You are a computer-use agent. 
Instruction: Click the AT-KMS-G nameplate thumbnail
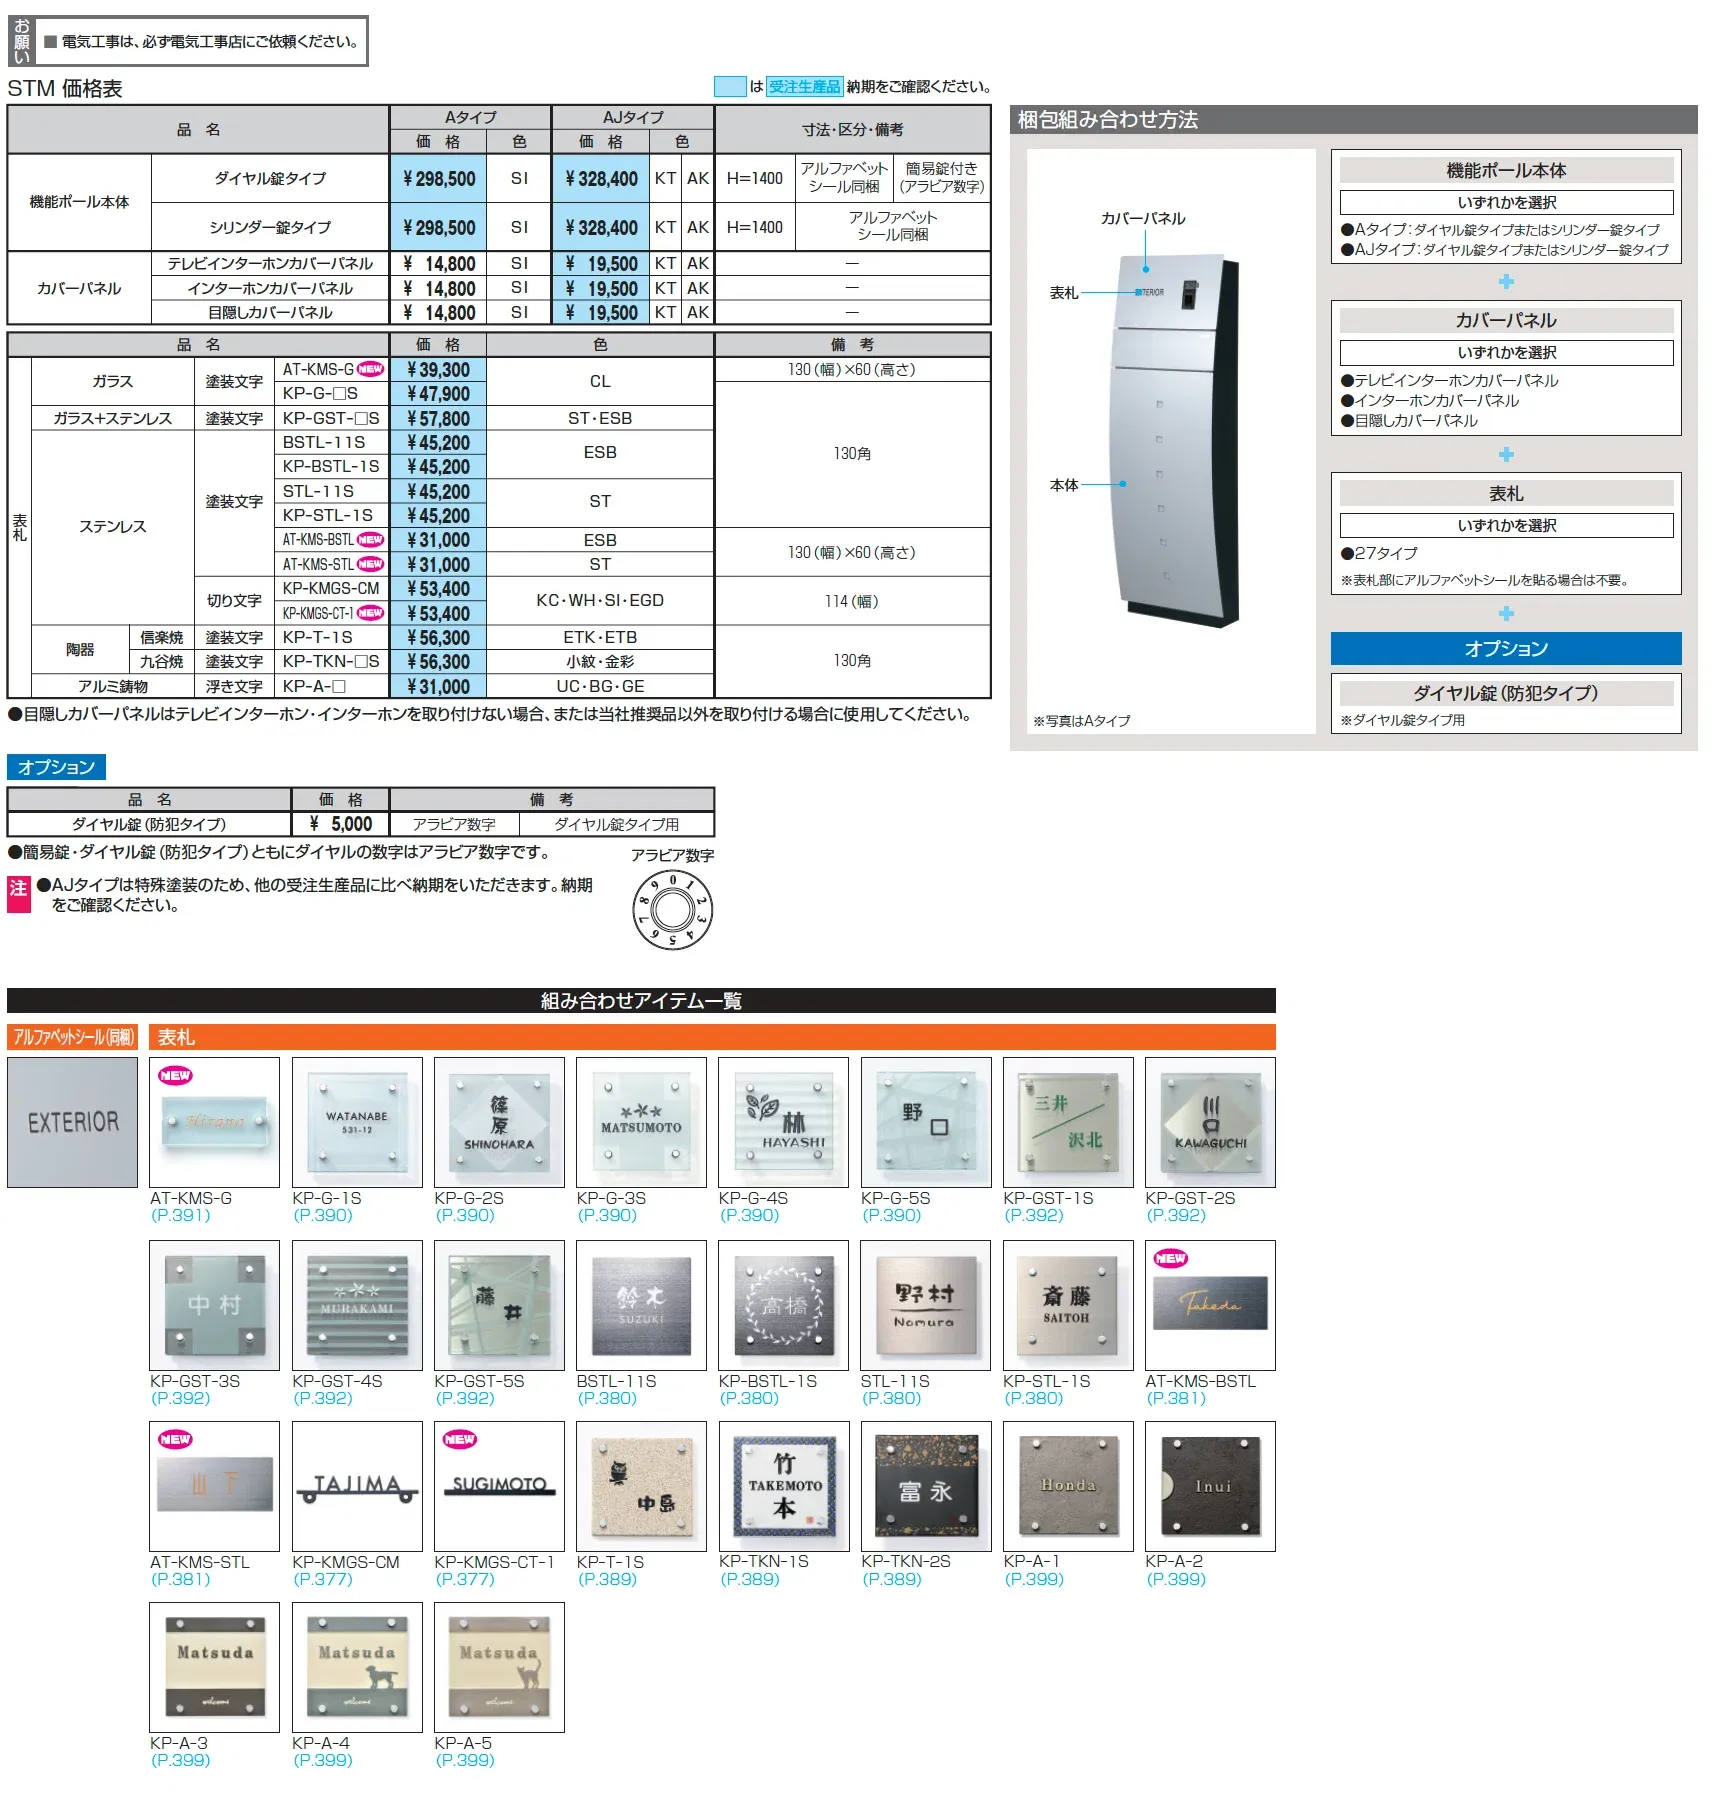214,1122
